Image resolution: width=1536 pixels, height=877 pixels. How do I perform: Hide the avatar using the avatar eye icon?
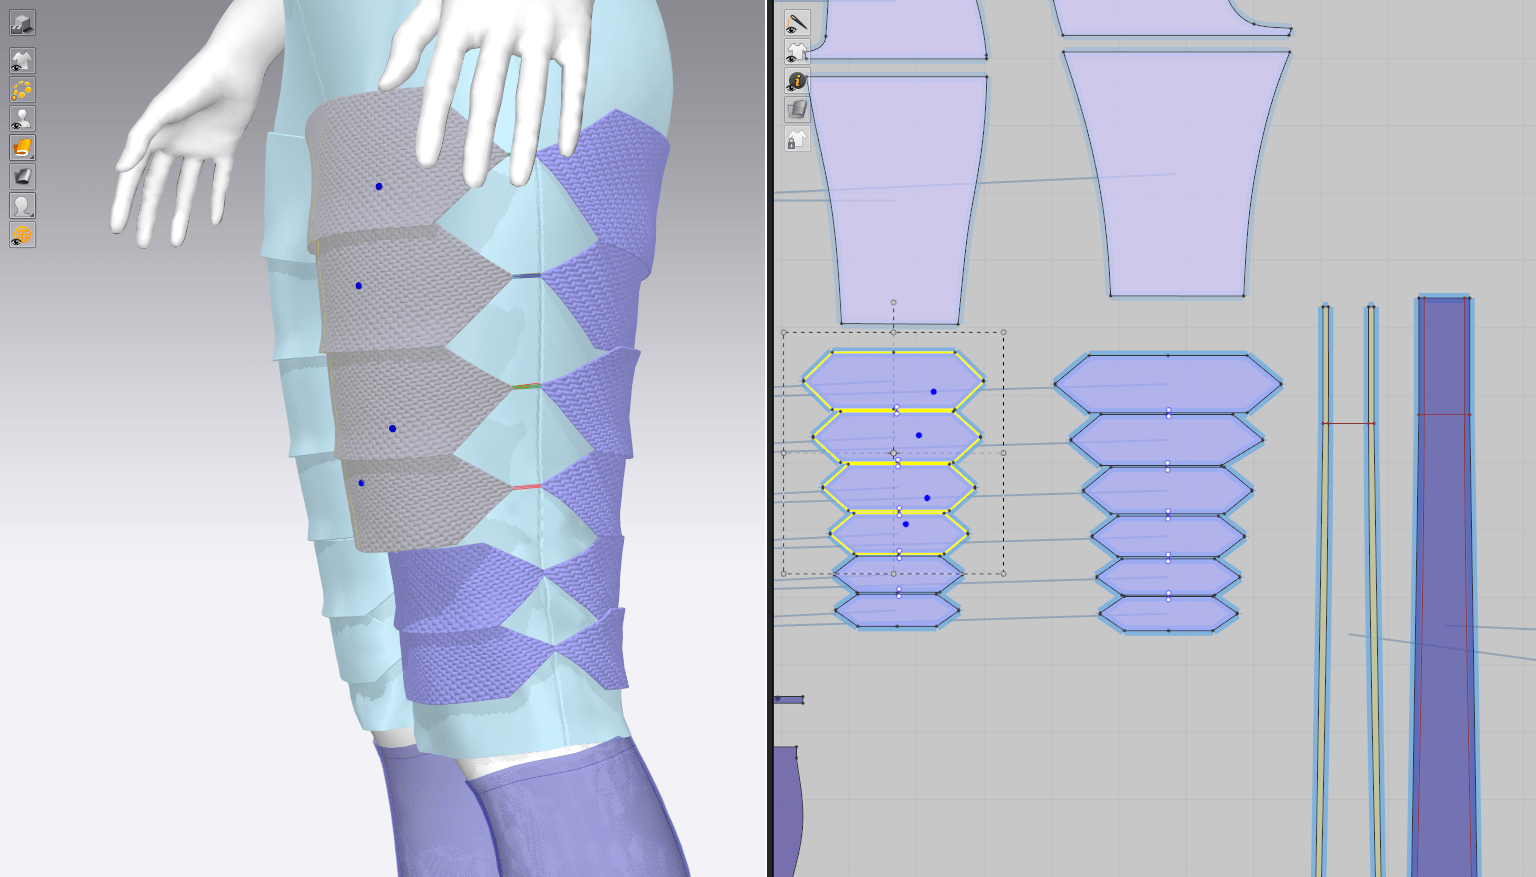tap(22, 119)
